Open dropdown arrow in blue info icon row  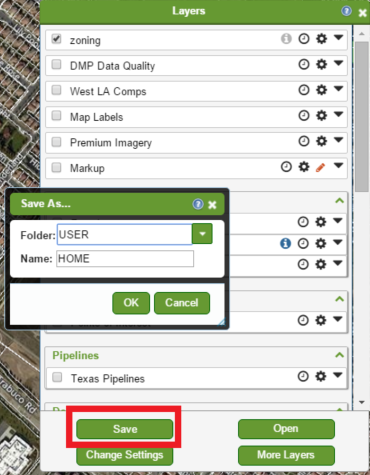tap(338, 242)
